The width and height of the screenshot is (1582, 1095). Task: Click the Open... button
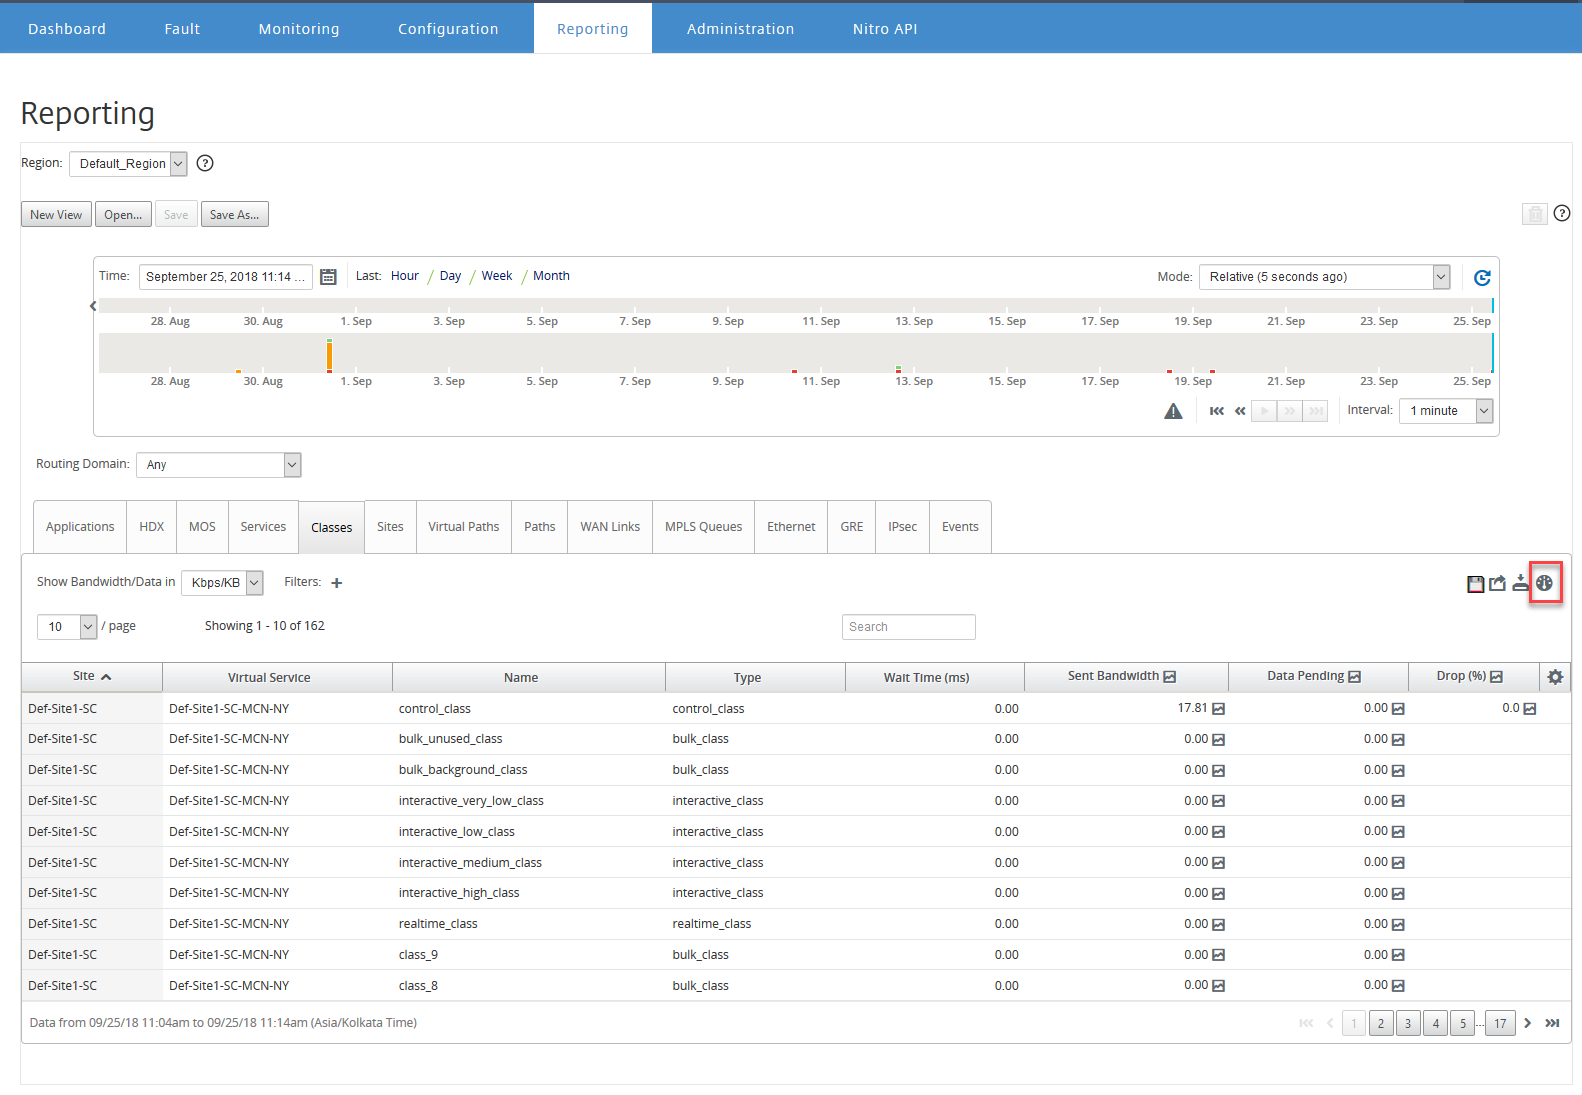123,215
